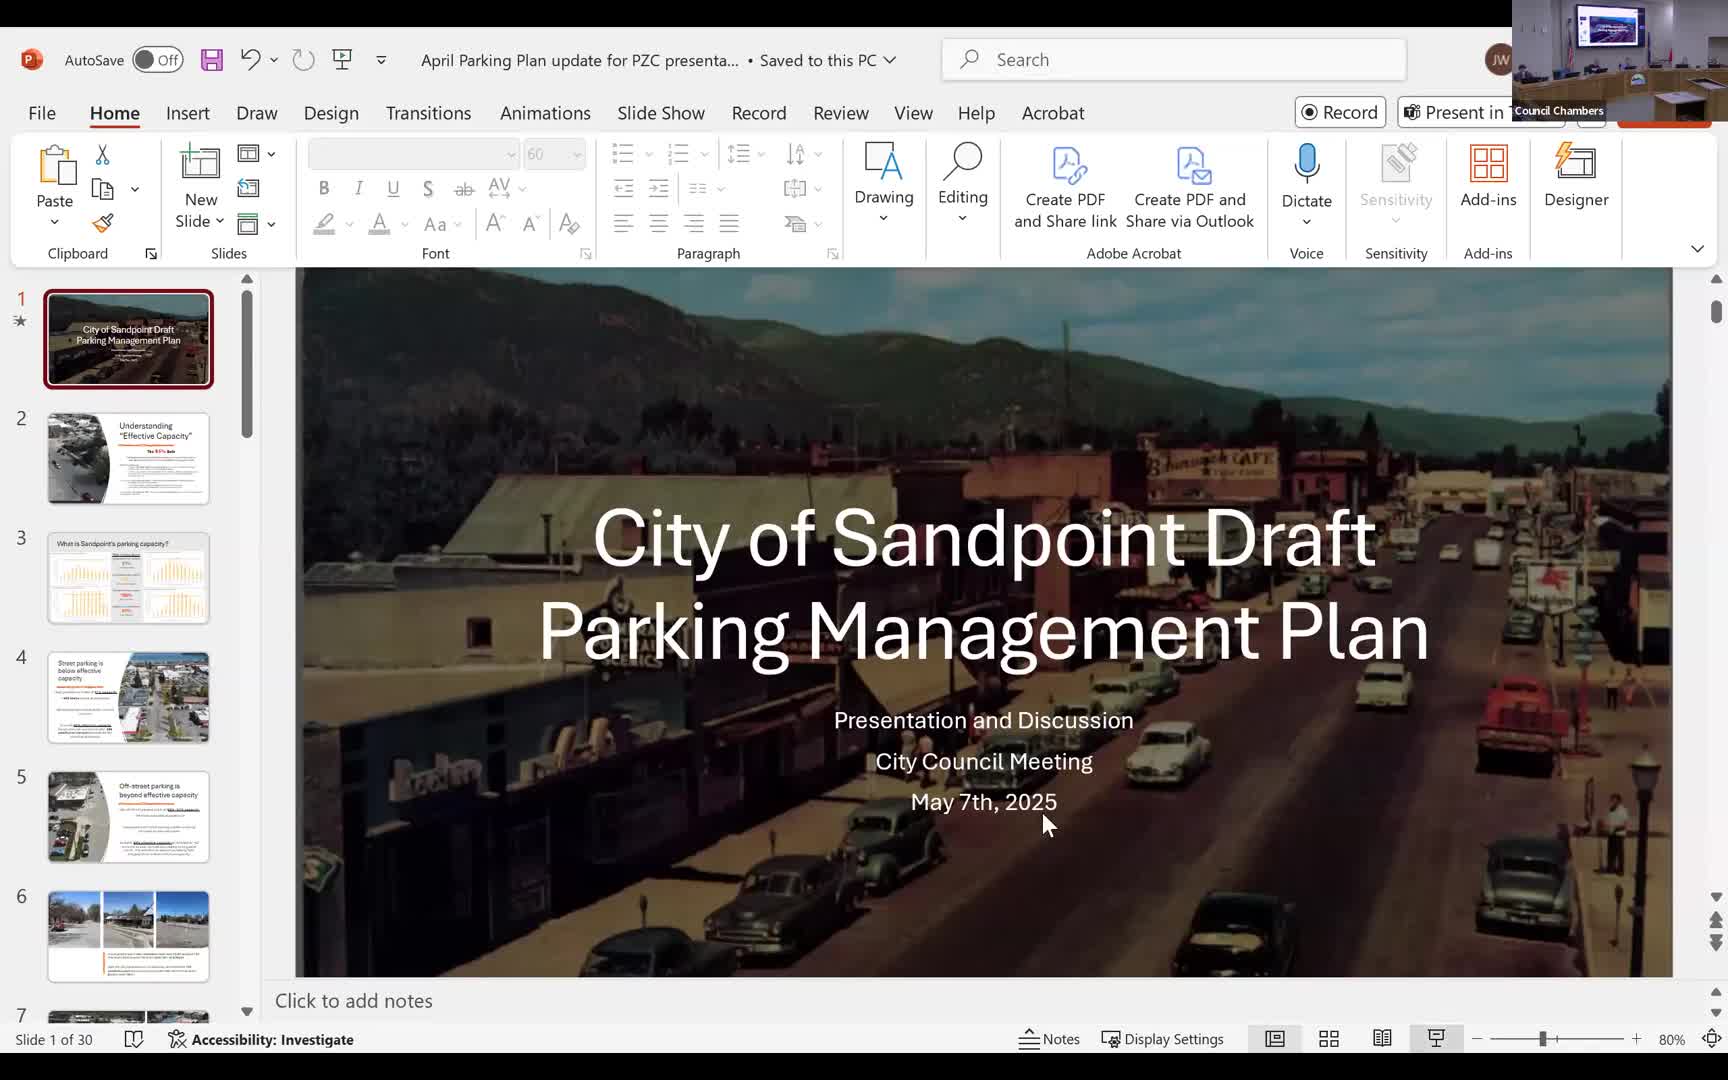
Task: Switch to Slide Sorter view
Action: click(x=1329, y=1039)
